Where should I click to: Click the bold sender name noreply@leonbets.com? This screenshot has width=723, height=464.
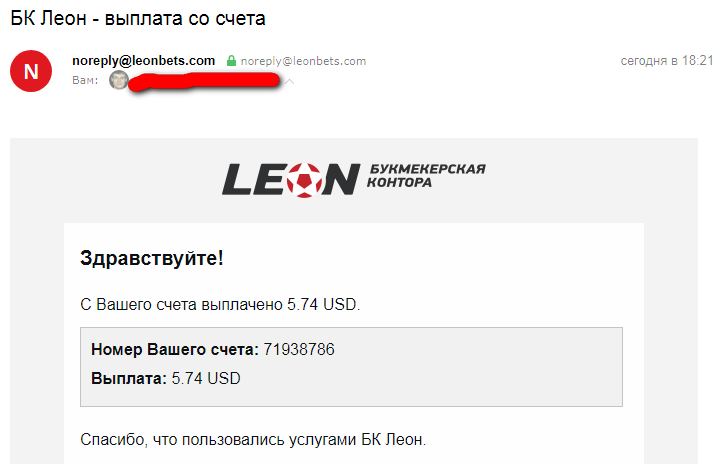[x=143, y=61]
